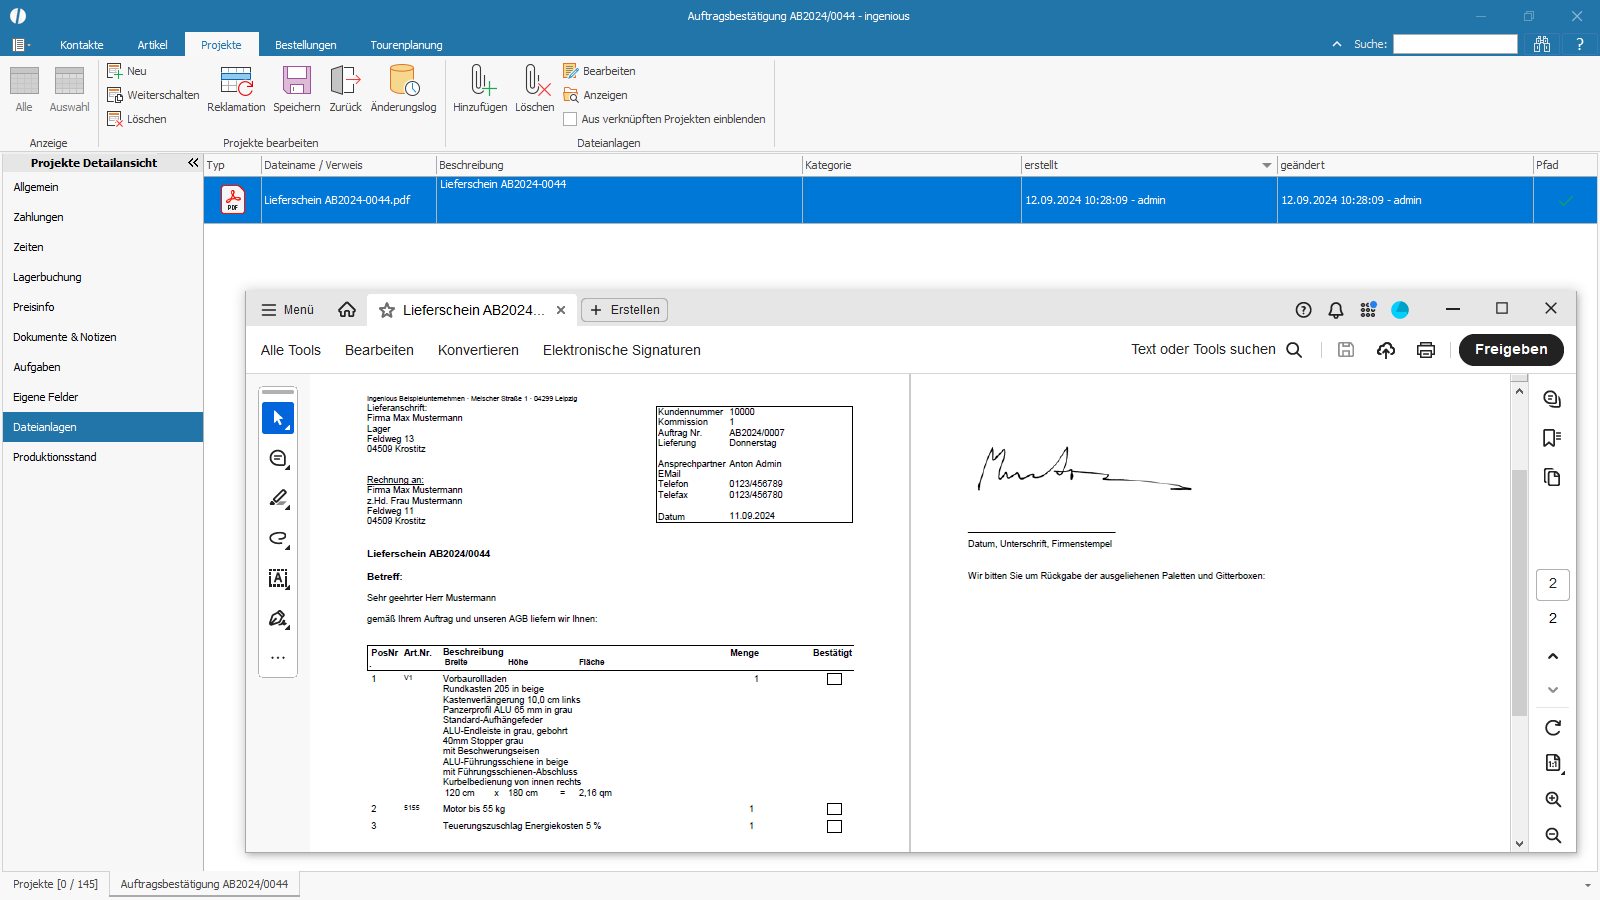This screenshot has width=1600, height=900.
Task: Open Elektronische Signaturen in Acrobat
Action: pos(622,350)
